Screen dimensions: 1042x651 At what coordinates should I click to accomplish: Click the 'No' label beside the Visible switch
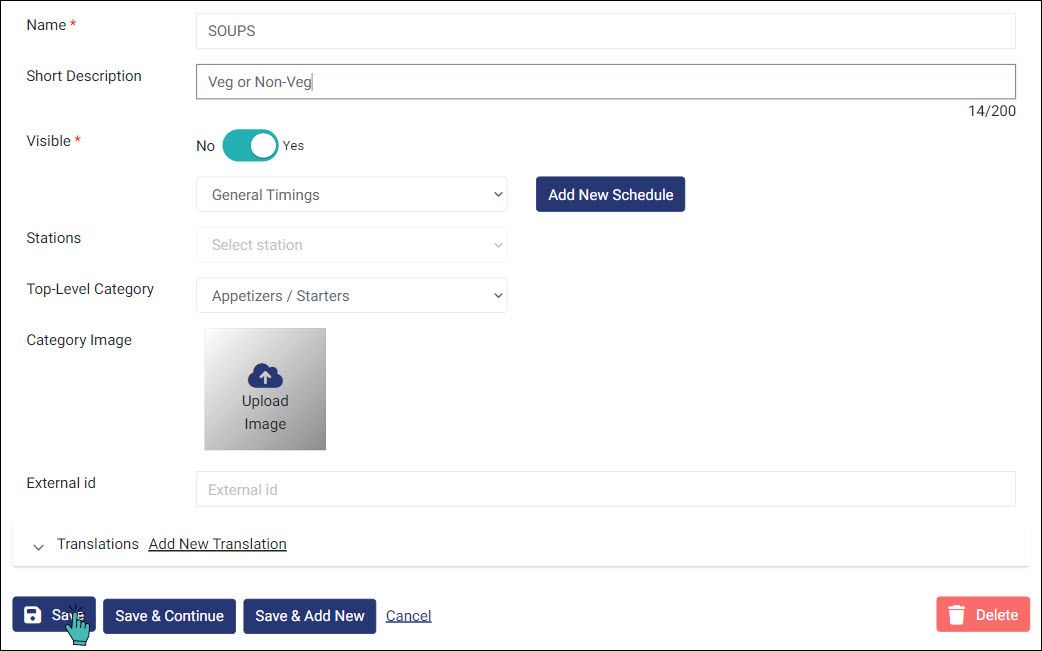[205, 146]
